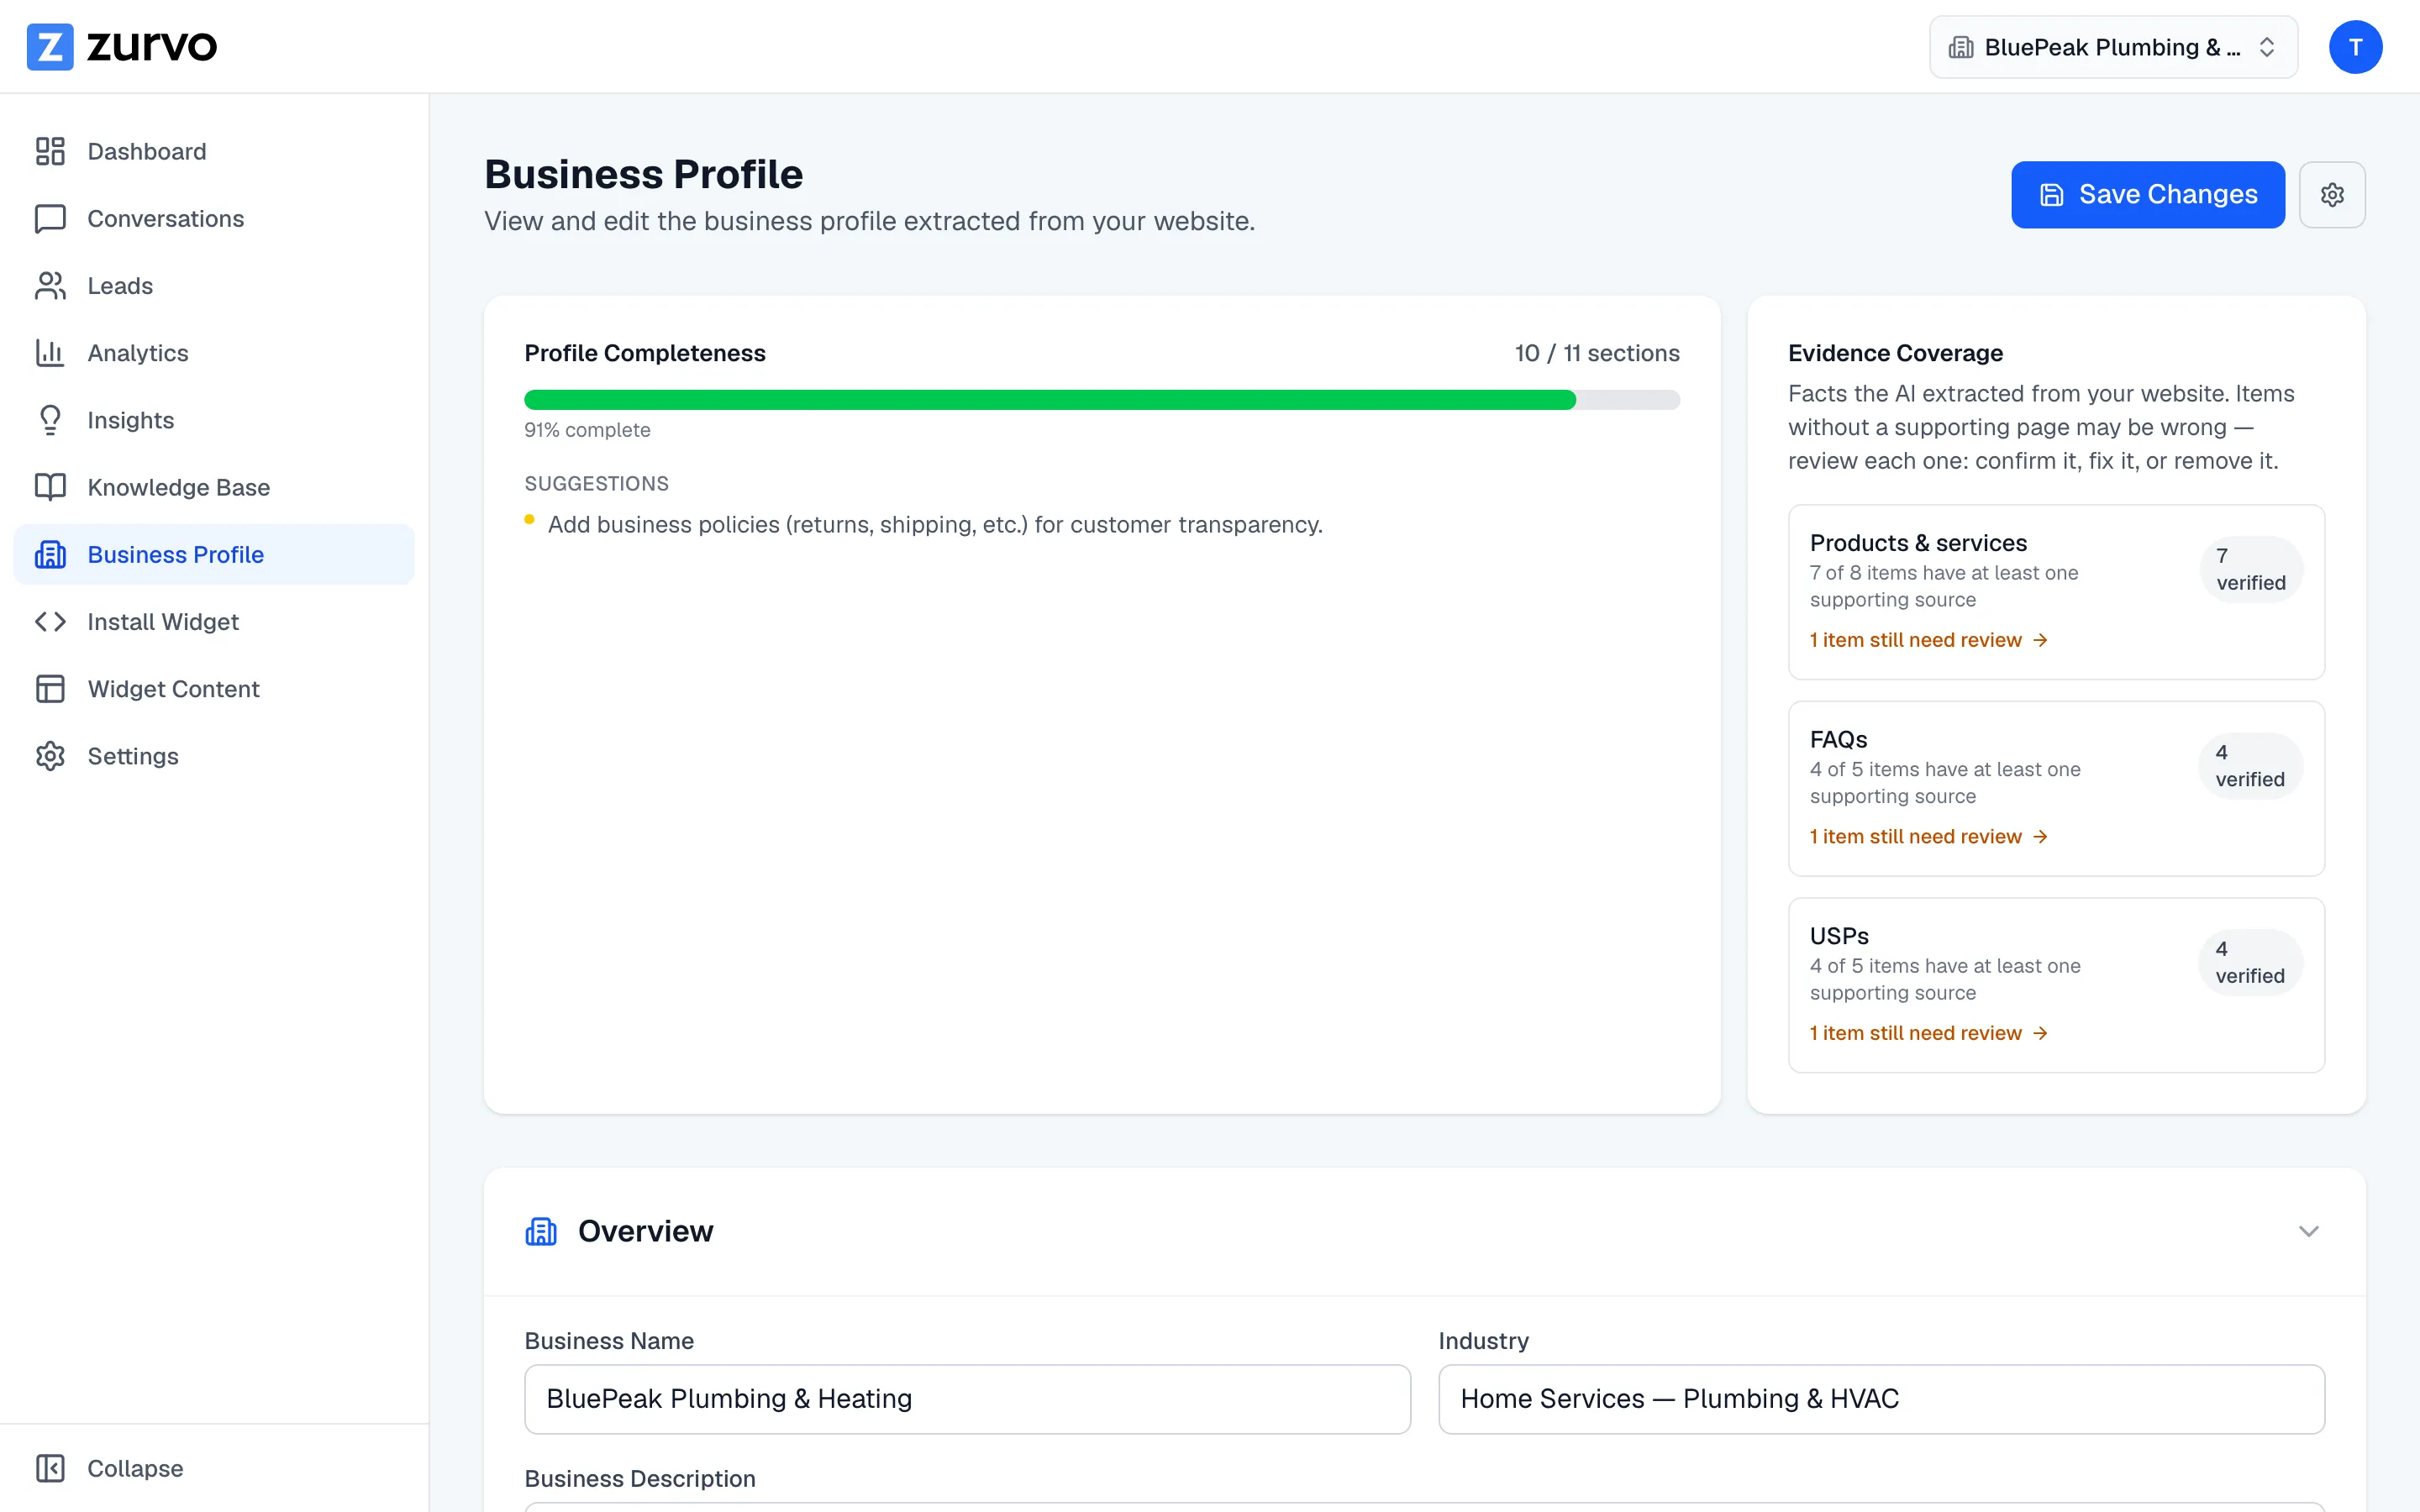Go to Dashboard in the sidebar
Viewport: 2420px width, 1512px height.
pyautogui.click(x=214, y=151)
